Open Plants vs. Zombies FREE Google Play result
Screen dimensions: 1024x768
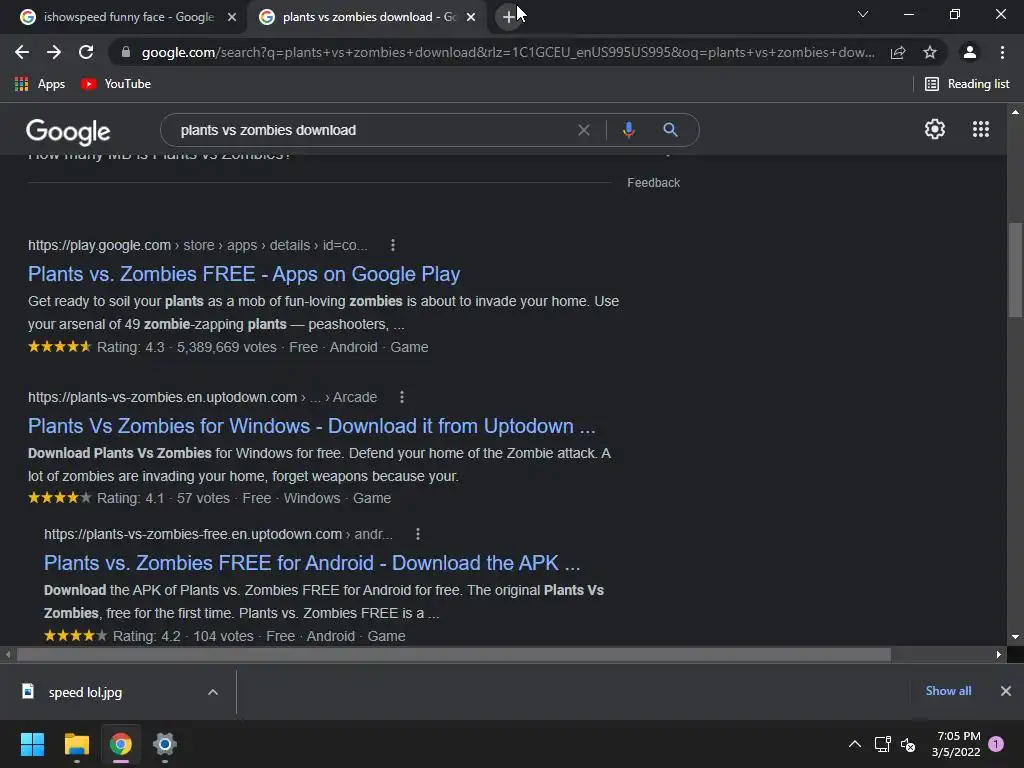(x=244, y=274)
